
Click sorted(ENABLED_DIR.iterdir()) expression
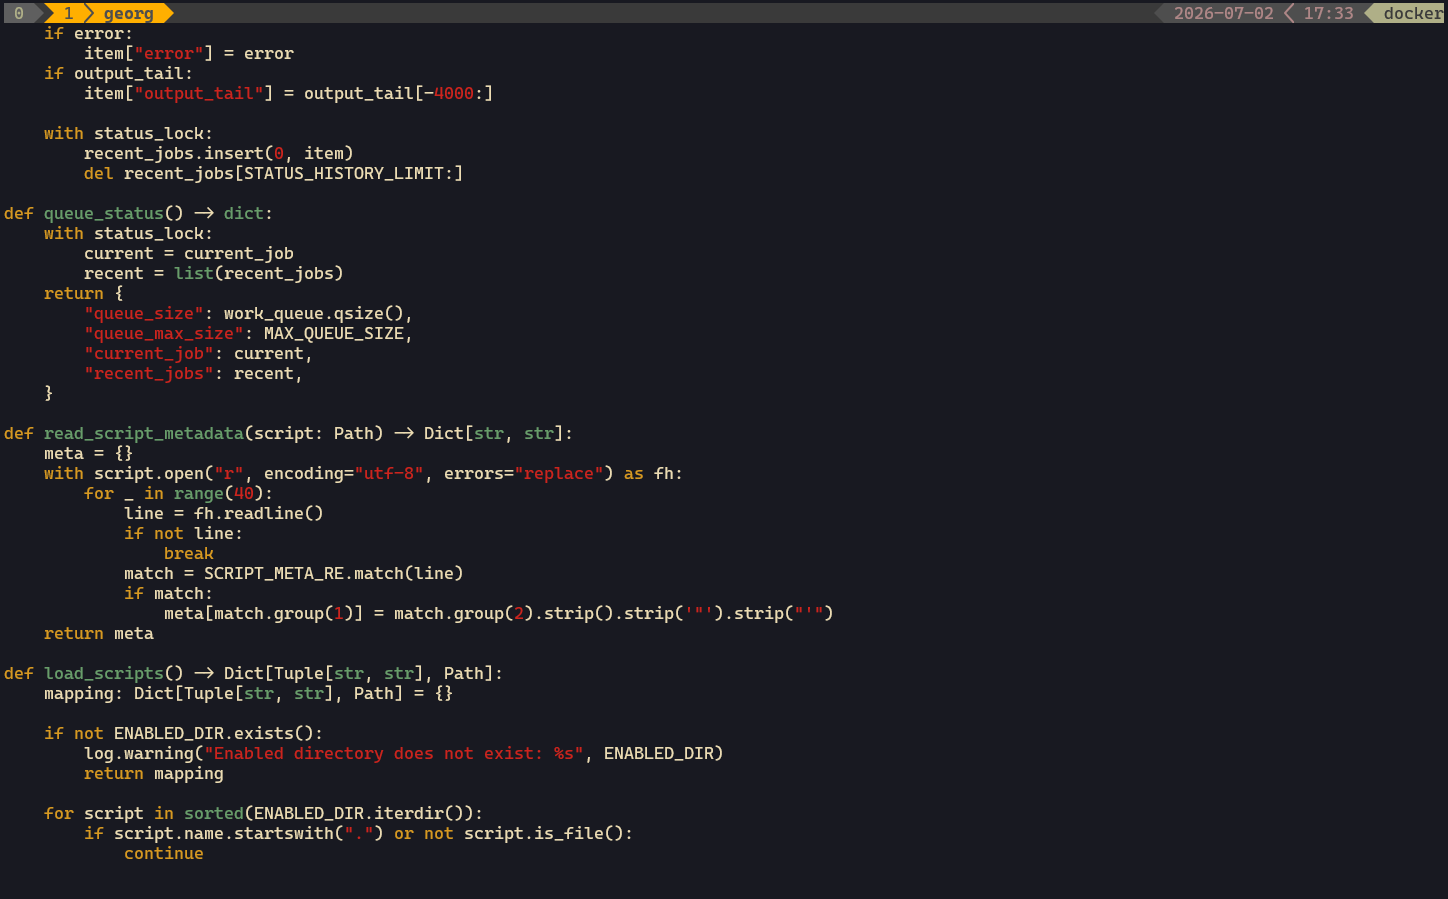pos(329,813)
